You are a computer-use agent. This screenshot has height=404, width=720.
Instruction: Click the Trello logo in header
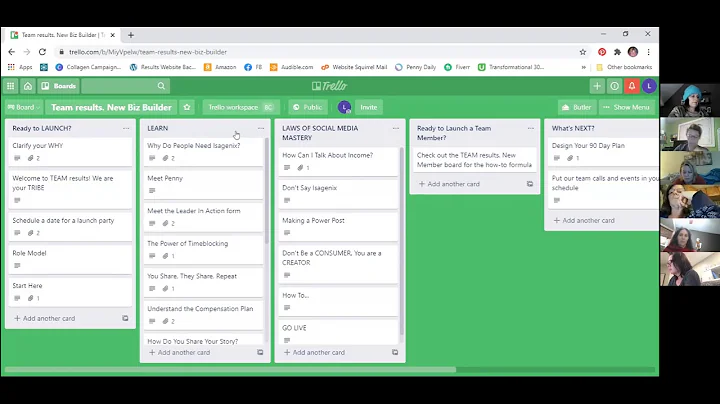click(329, 86)
